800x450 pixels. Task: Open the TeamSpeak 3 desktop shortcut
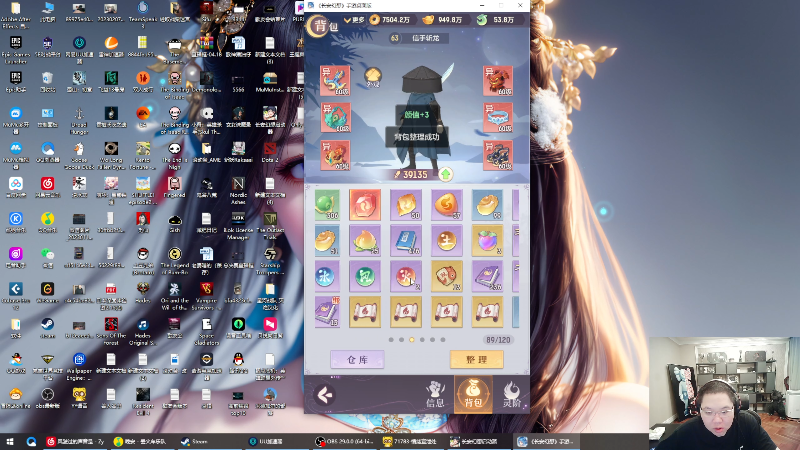(143, 14)
